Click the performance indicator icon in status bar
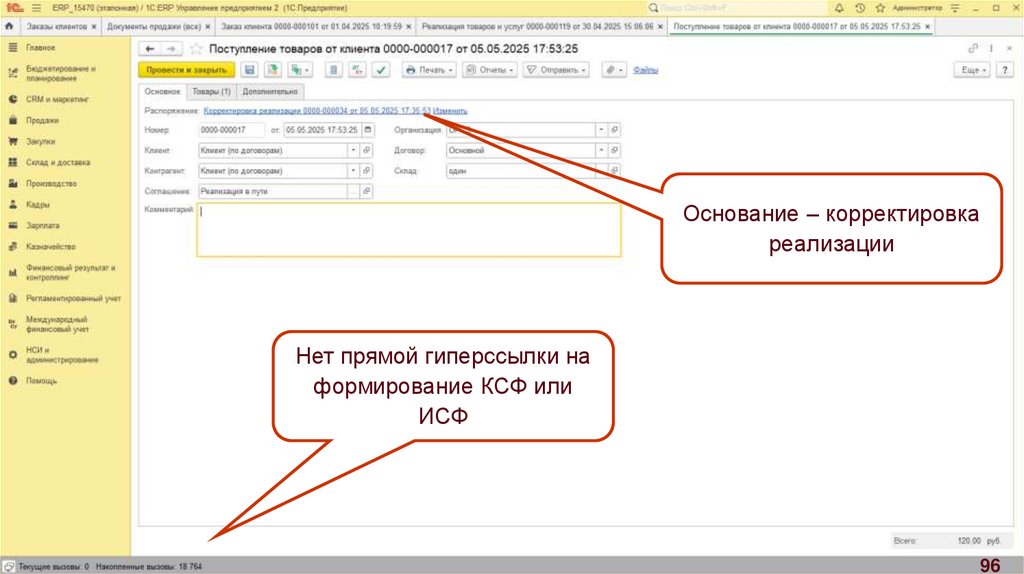The height and width of the screenshot is (574, 1024). 8,567
